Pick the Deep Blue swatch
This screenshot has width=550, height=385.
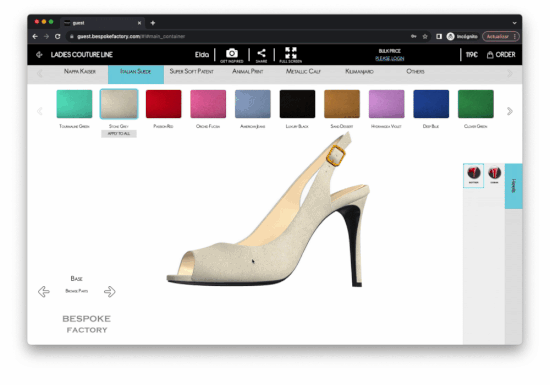click(x=431, y=104)
